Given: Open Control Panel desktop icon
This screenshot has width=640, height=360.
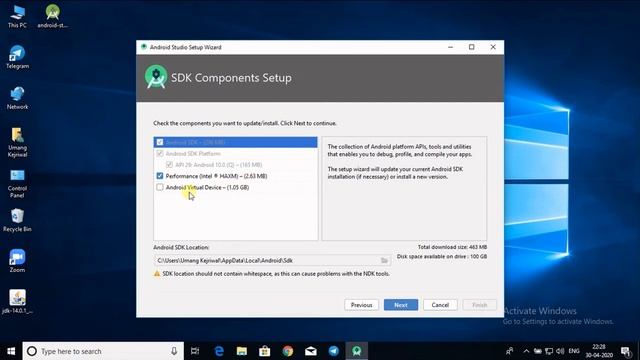Looking at the screenshot, I should [x=17, y=183].
